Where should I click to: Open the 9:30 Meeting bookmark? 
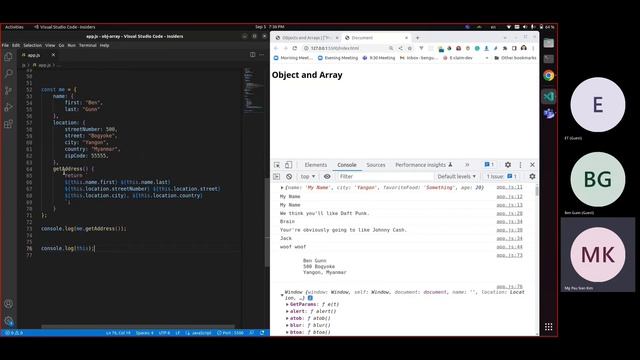(379, 58)
